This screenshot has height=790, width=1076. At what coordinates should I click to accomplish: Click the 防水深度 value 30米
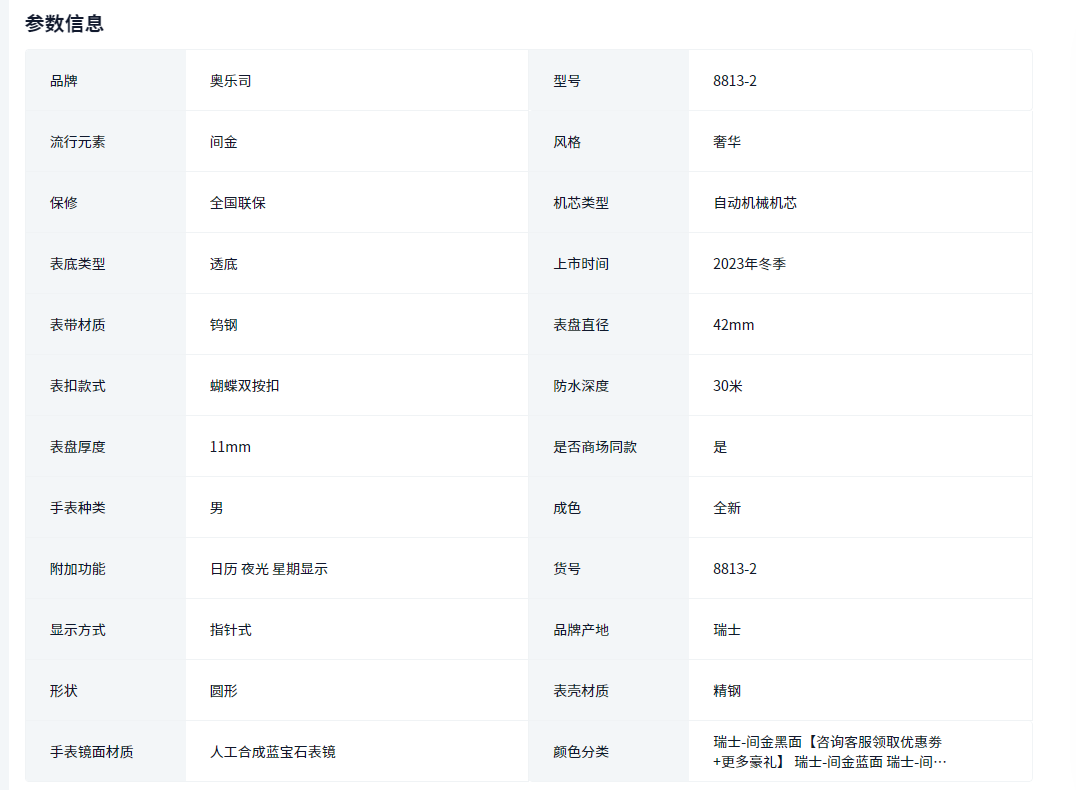click(728, 386)
